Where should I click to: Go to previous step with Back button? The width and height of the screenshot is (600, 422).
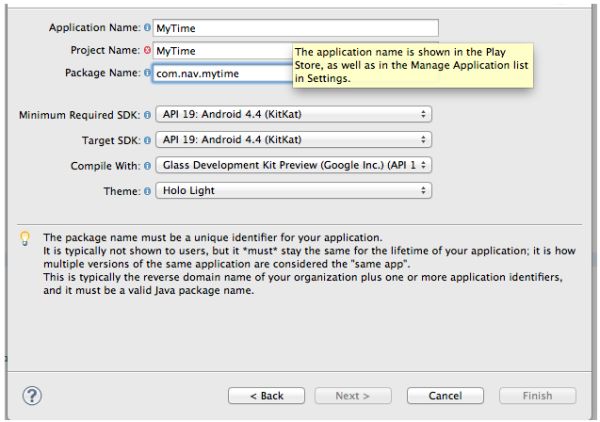click(266, 396)
